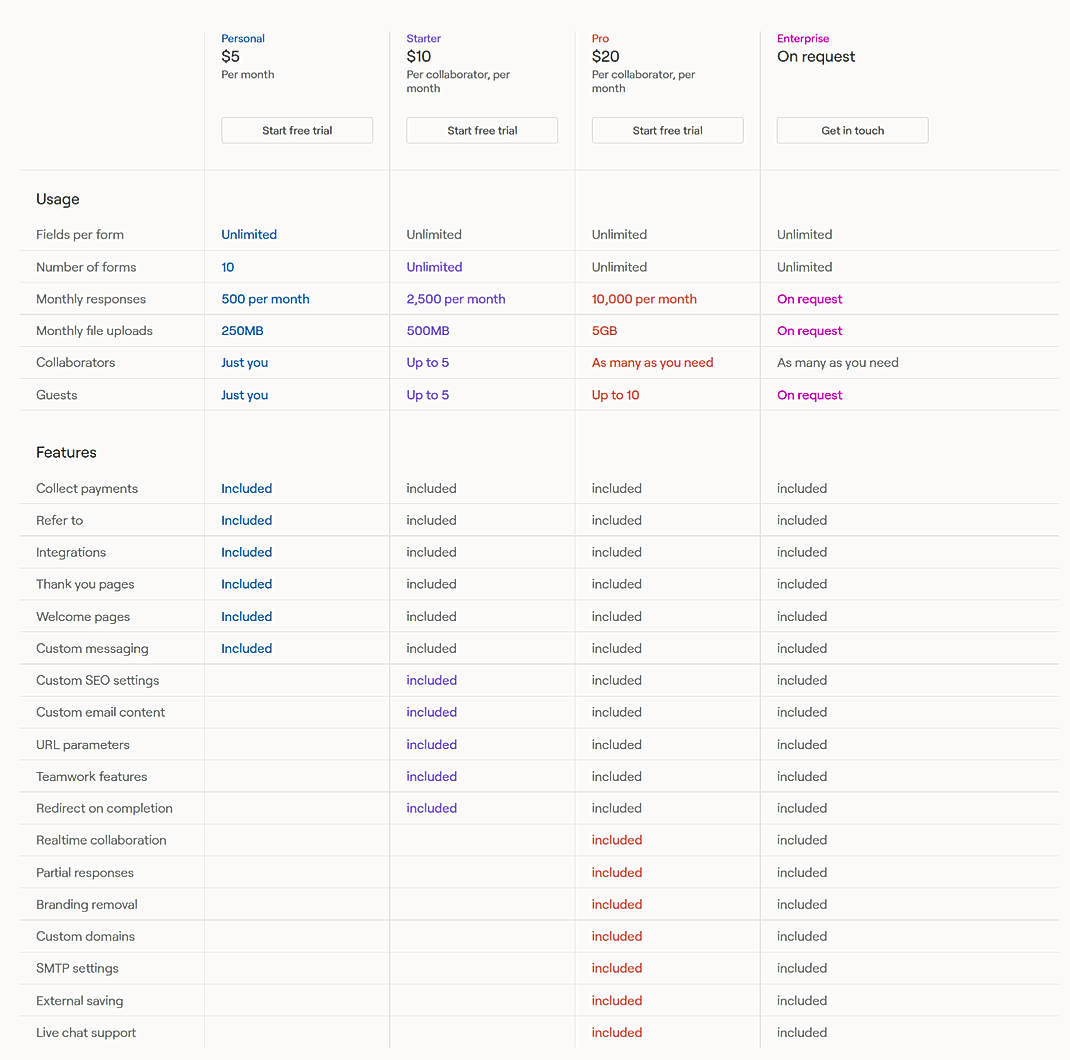Click the Unlimited fields link under Personal

click(248, 234)
